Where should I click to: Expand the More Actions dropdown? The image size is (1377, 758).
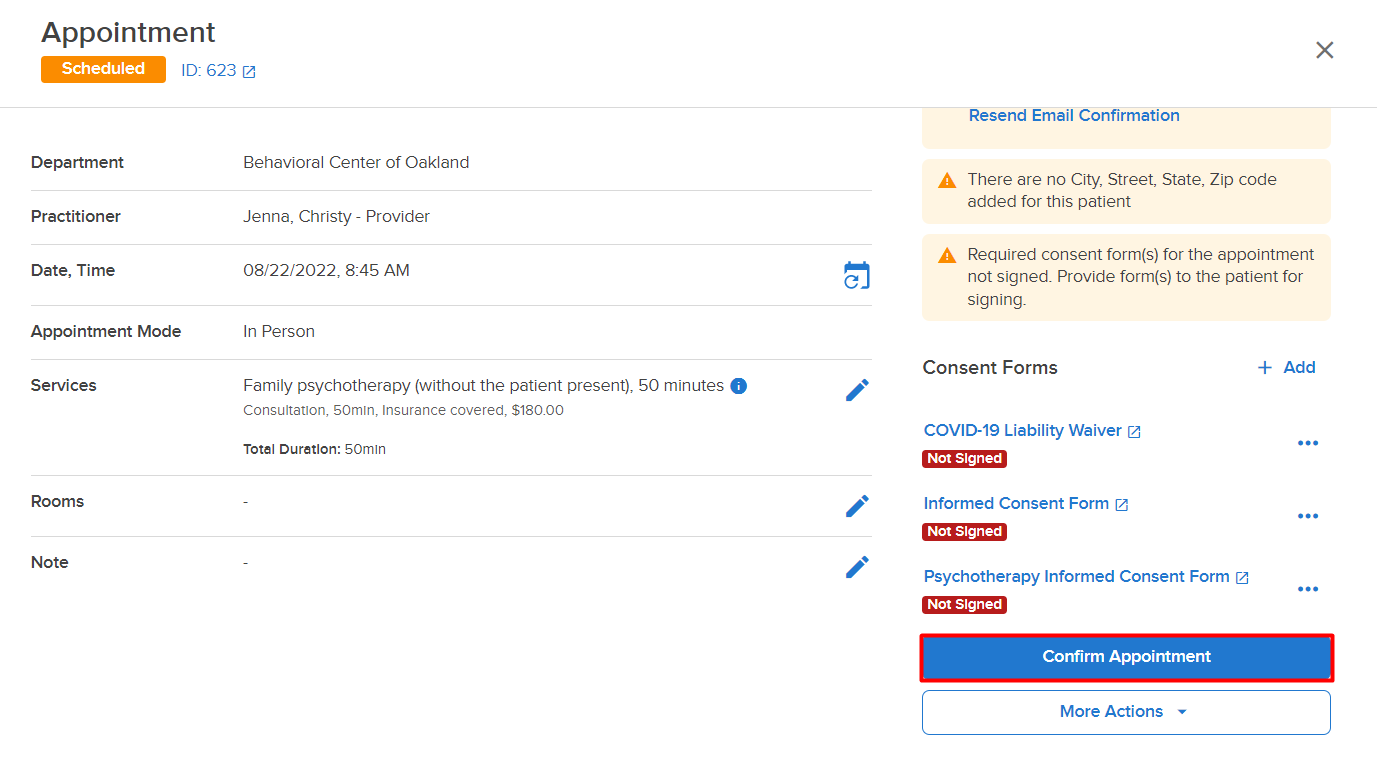click(1126, 712)
